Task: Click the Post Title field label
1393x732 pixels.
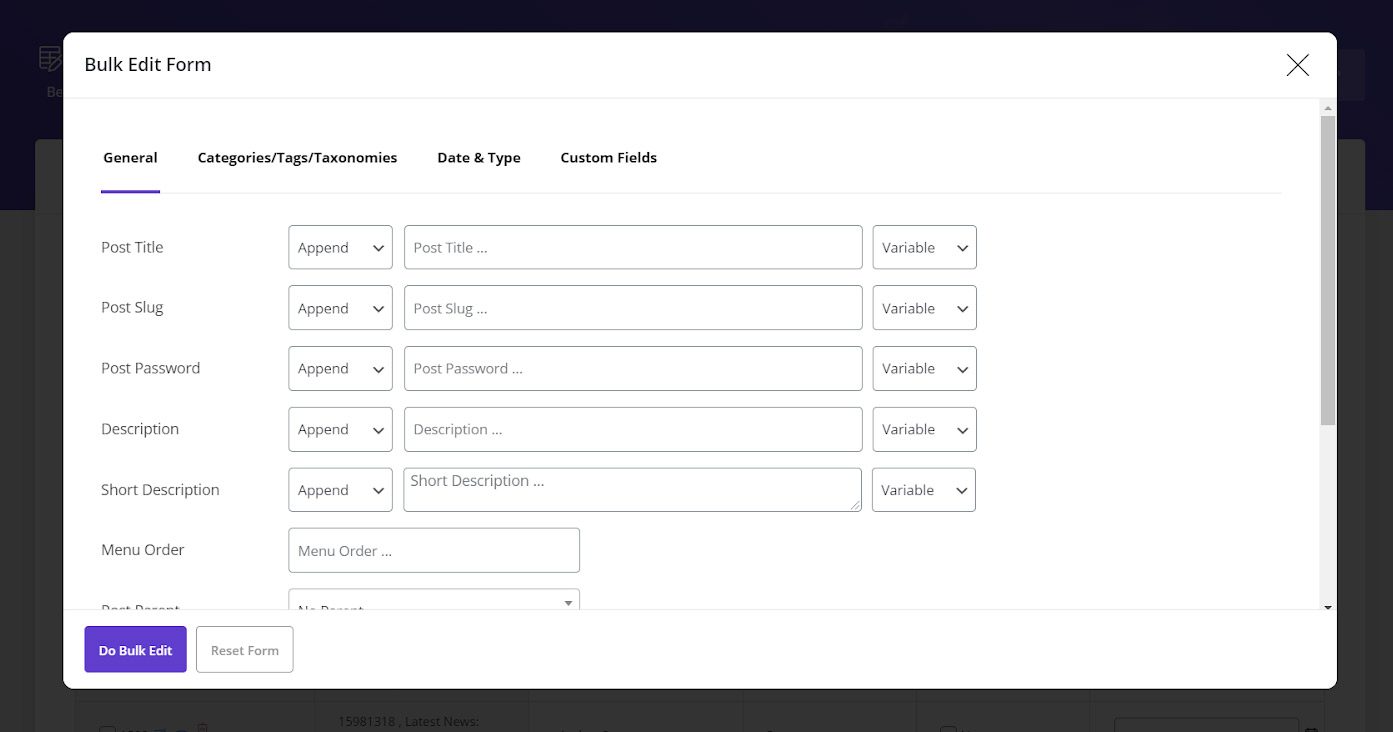Action: pos(132,247)
